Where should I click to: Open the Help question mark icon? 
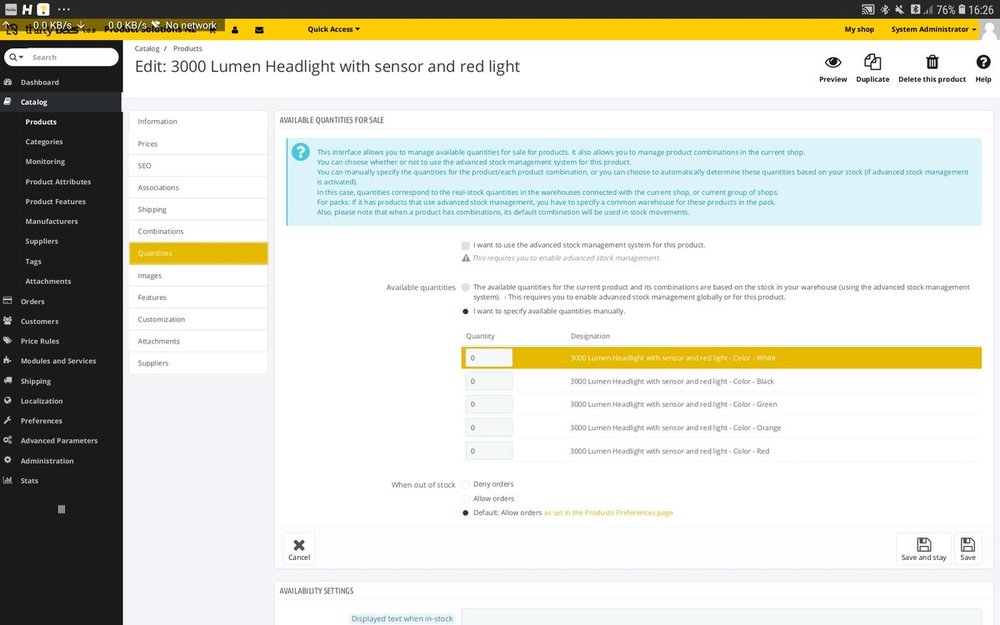(x=983, y=63)
